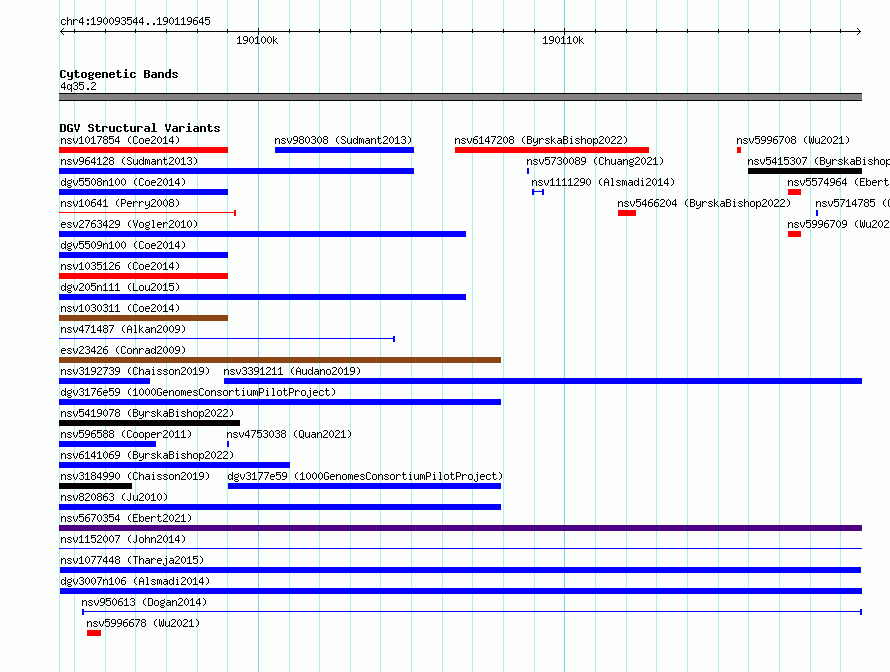Select the nsv1077448 (Thareja2015) label
This screenshot has width=890, height=672.
click(132, 560)
